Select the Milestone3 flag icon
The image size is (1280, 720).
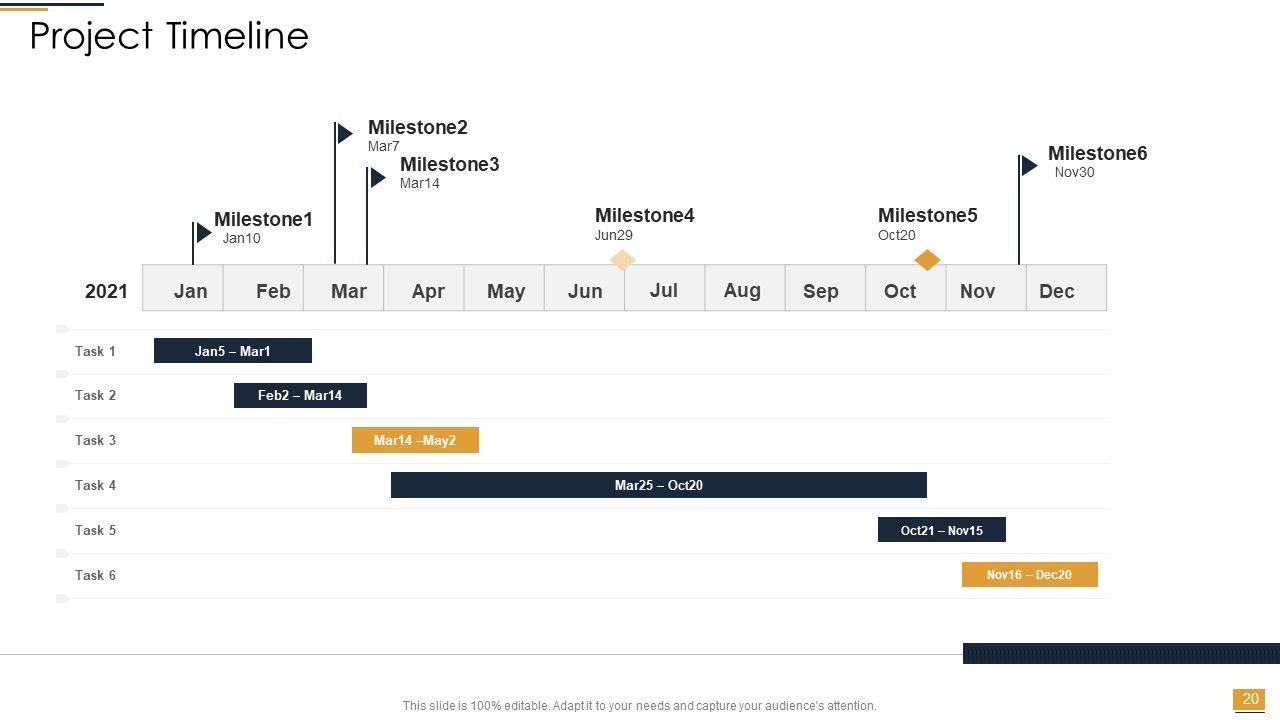click(x=377, y=178)
